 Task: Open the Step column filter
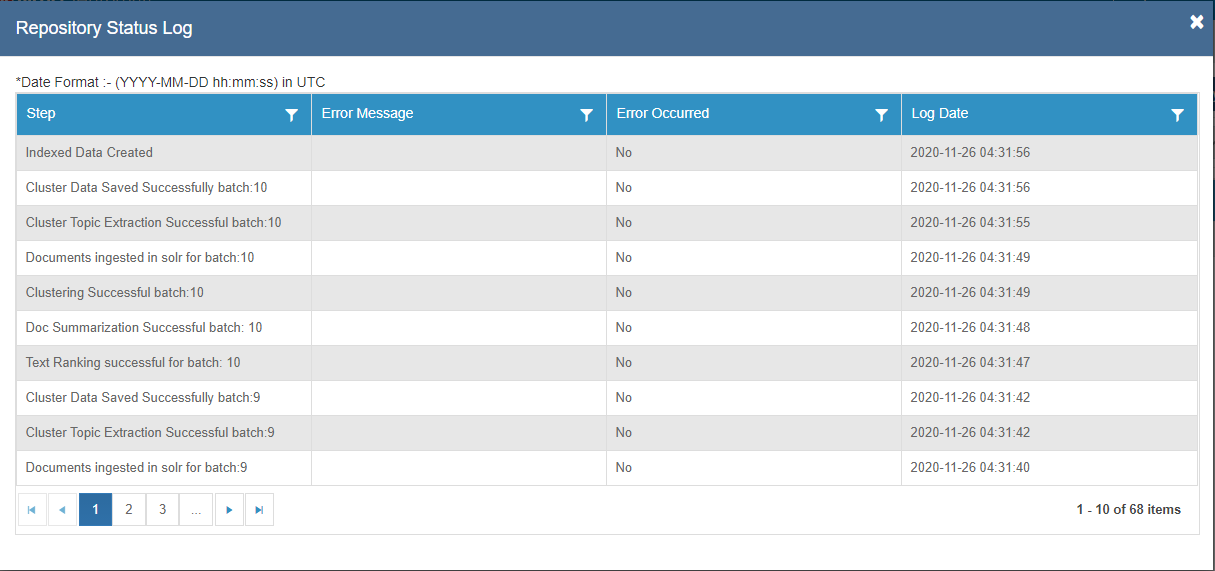point(291,115)
